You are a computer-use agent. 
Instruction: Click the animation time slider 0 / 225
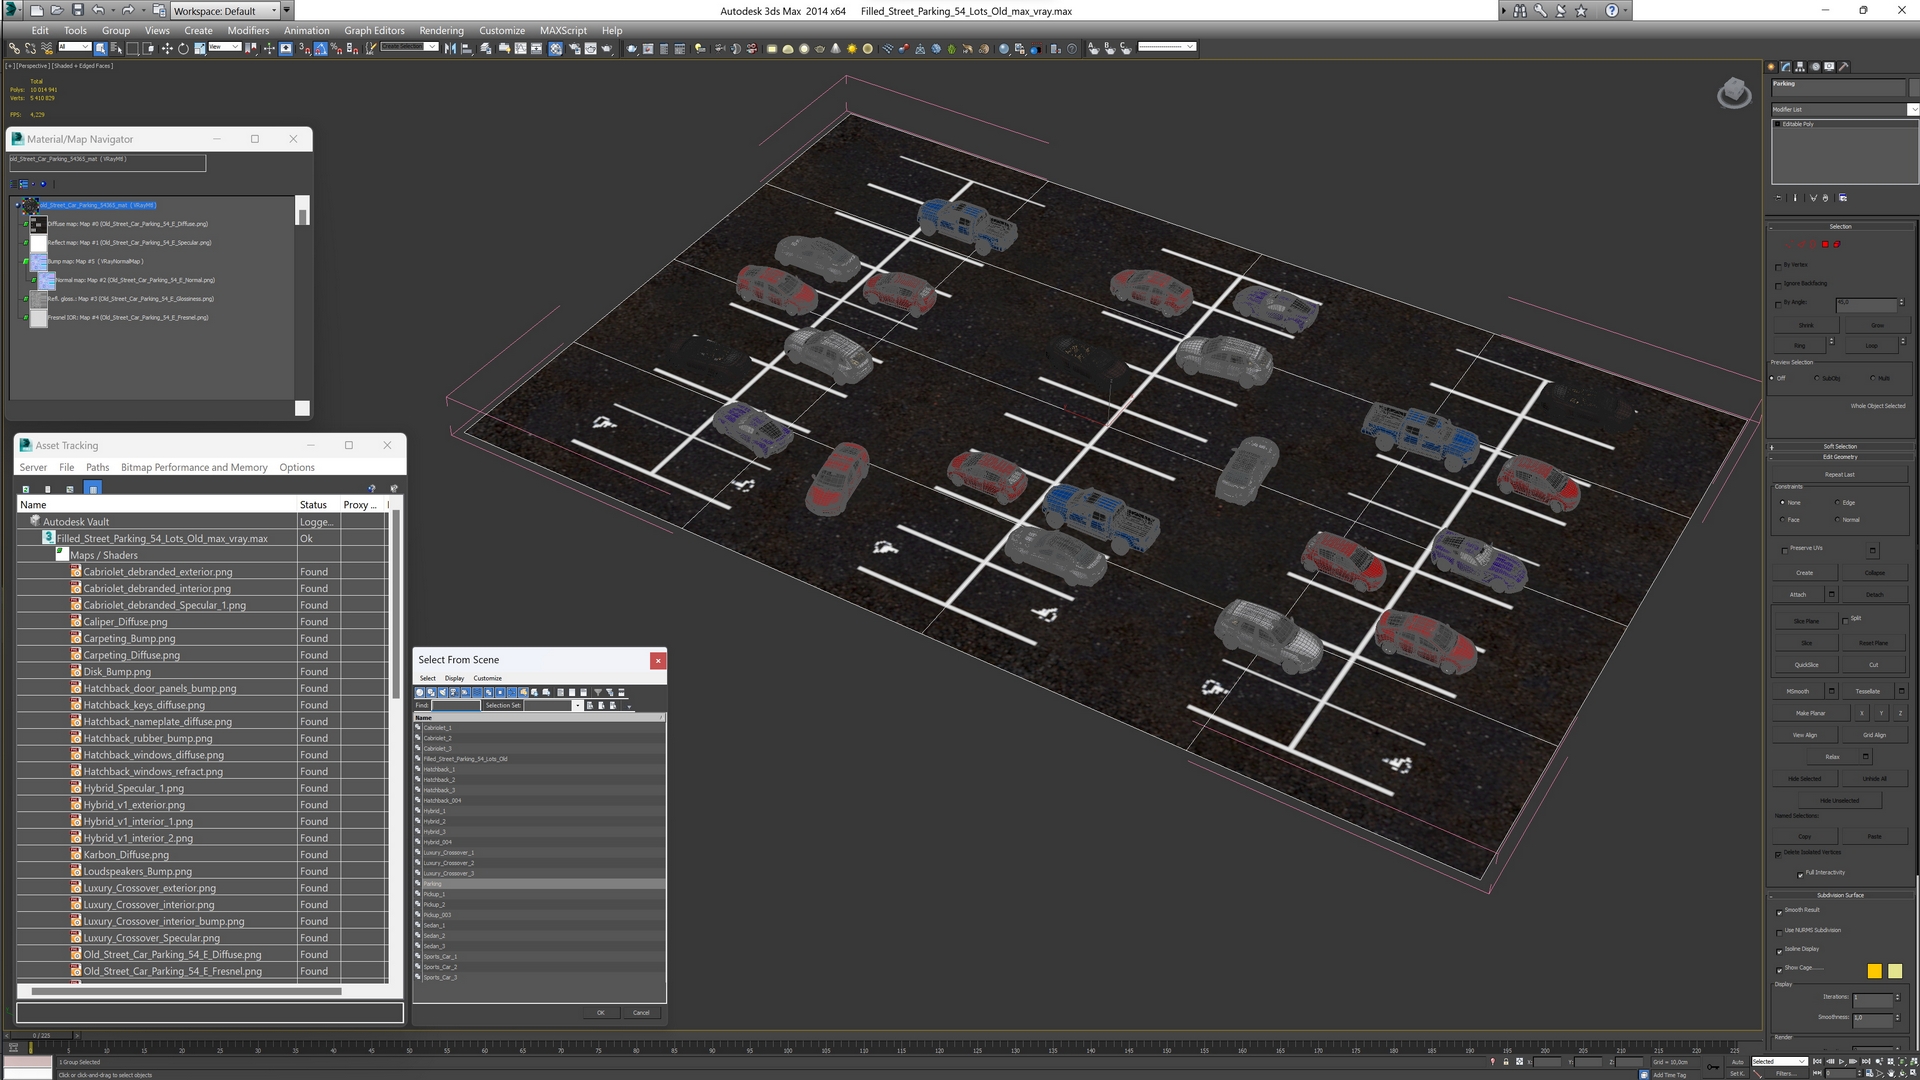click(41, 1035)
